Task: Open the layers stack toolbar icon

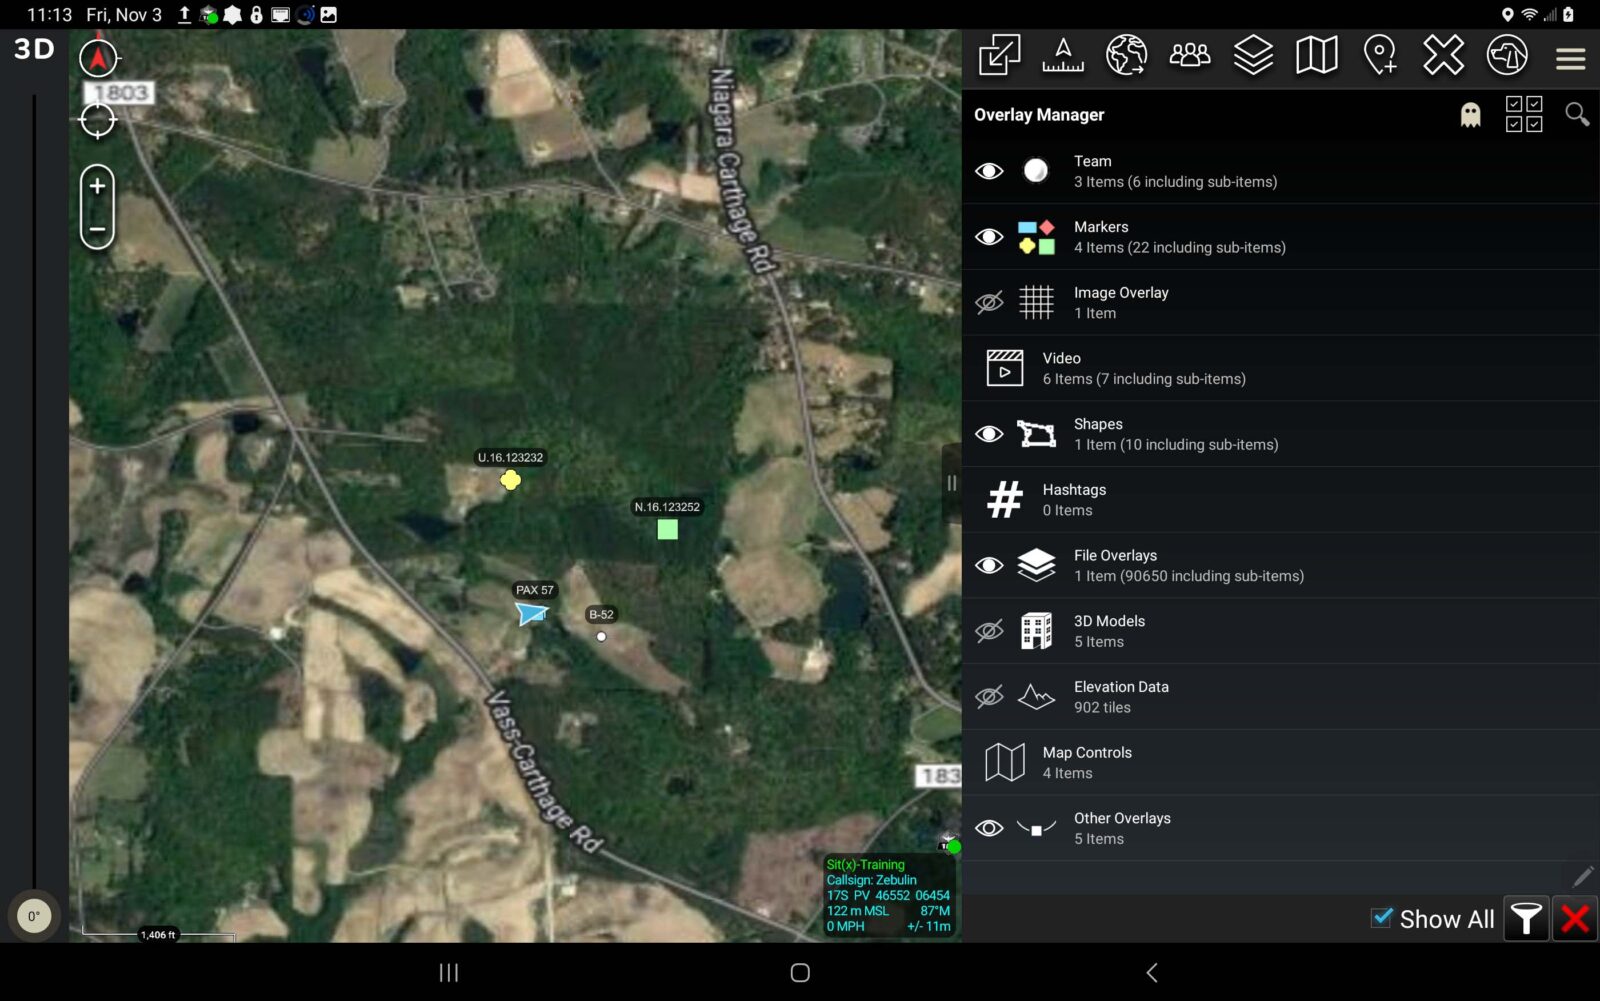Action: 1252,55
